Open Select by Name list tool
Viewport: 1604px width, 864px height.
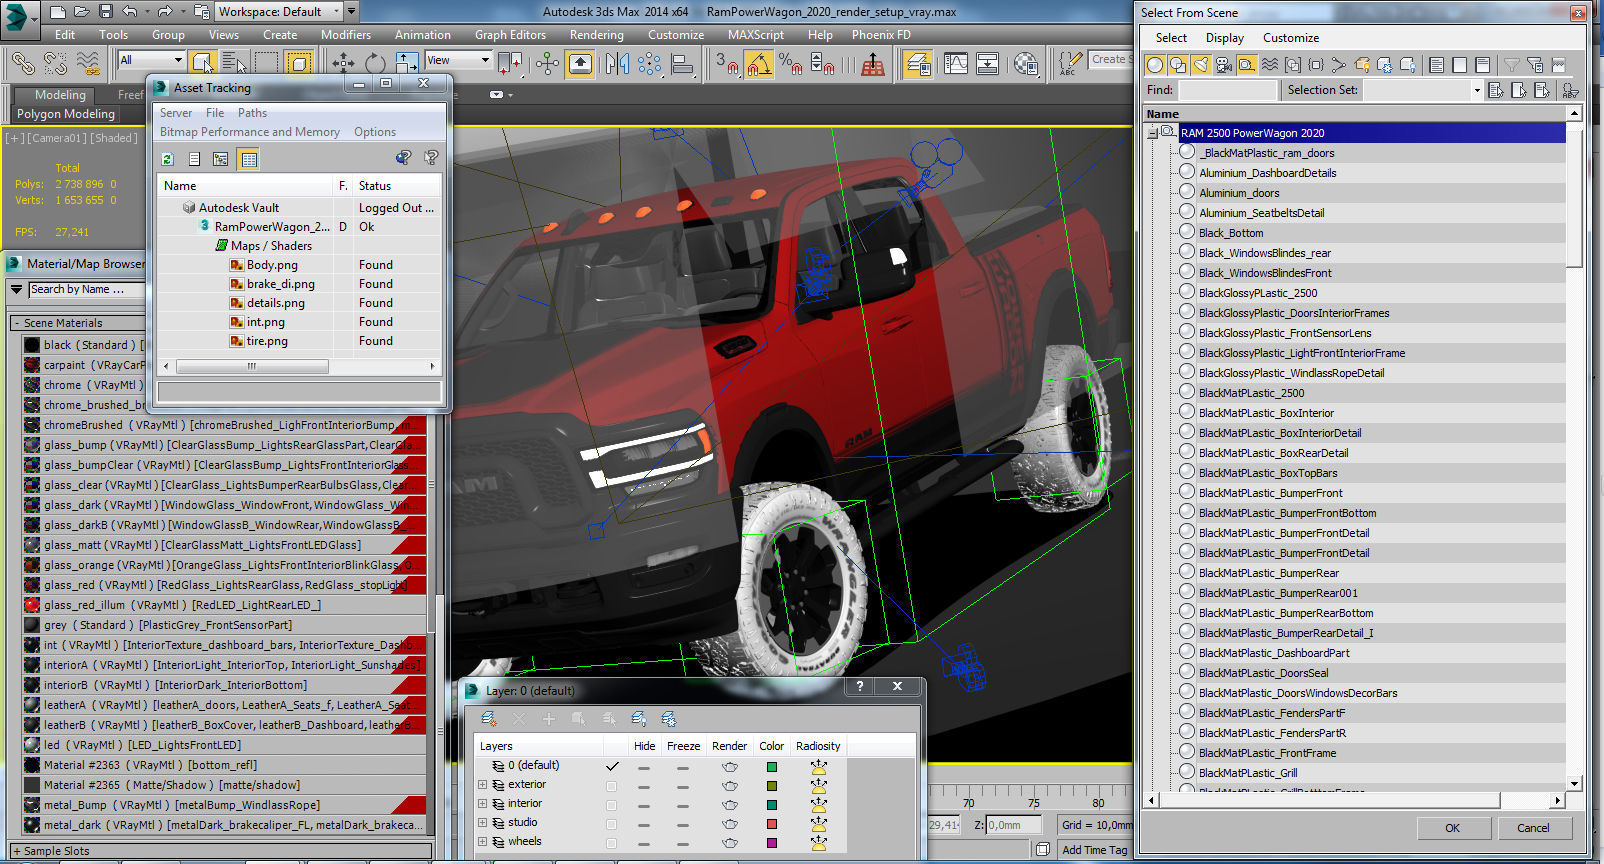[233, 63]
